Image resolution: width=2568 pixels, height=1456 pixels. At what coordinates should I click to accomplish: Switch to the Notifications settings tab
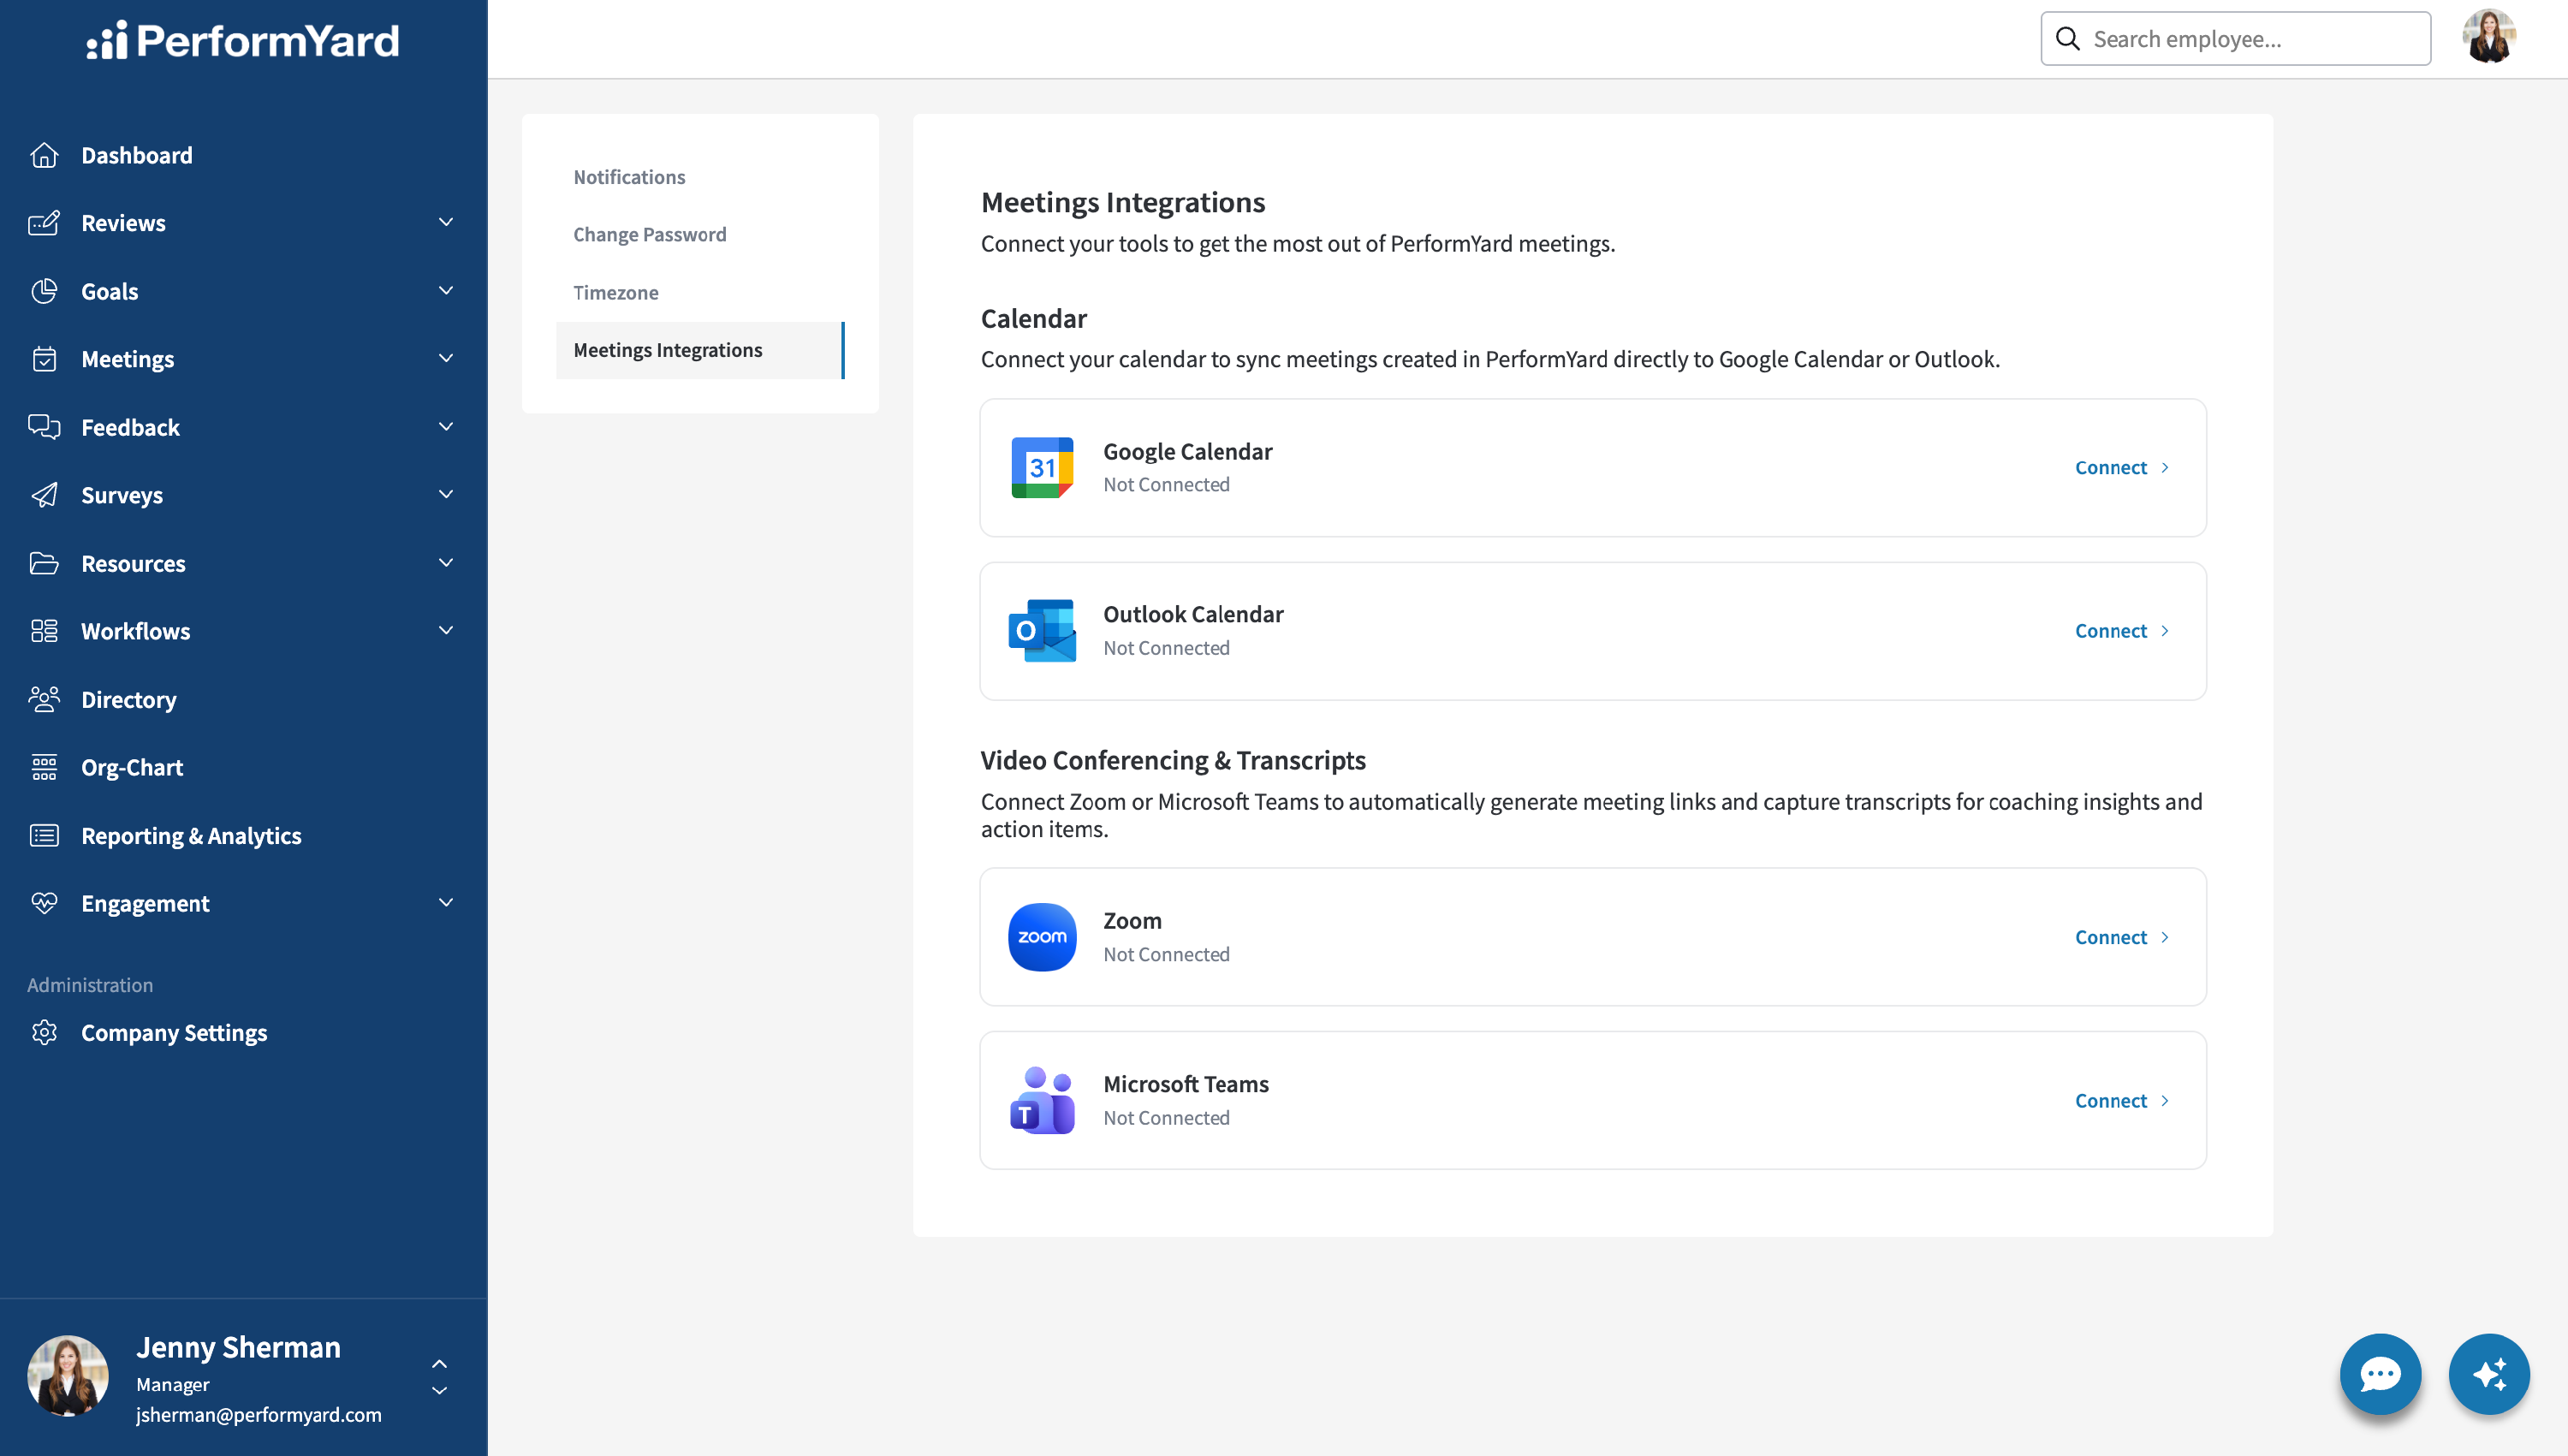click(x=629, y=177)
